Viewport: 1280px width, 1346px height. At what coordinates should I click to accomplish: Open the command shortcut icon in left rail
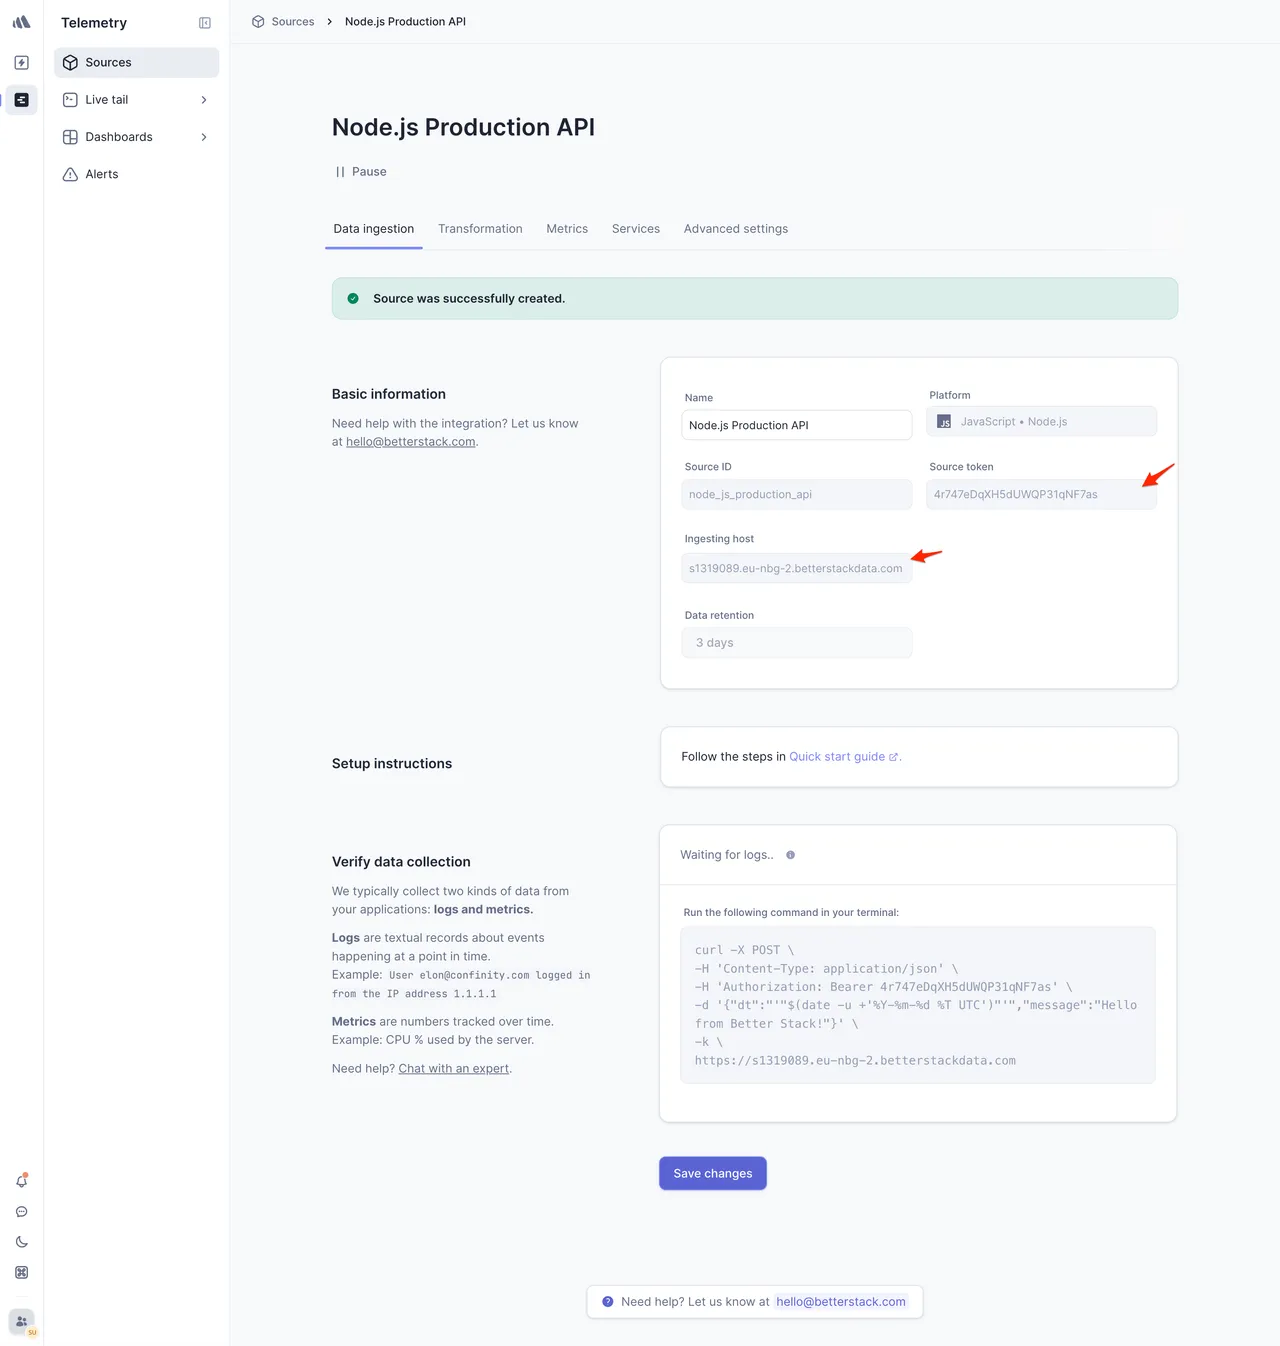[x=21, y=1273]
